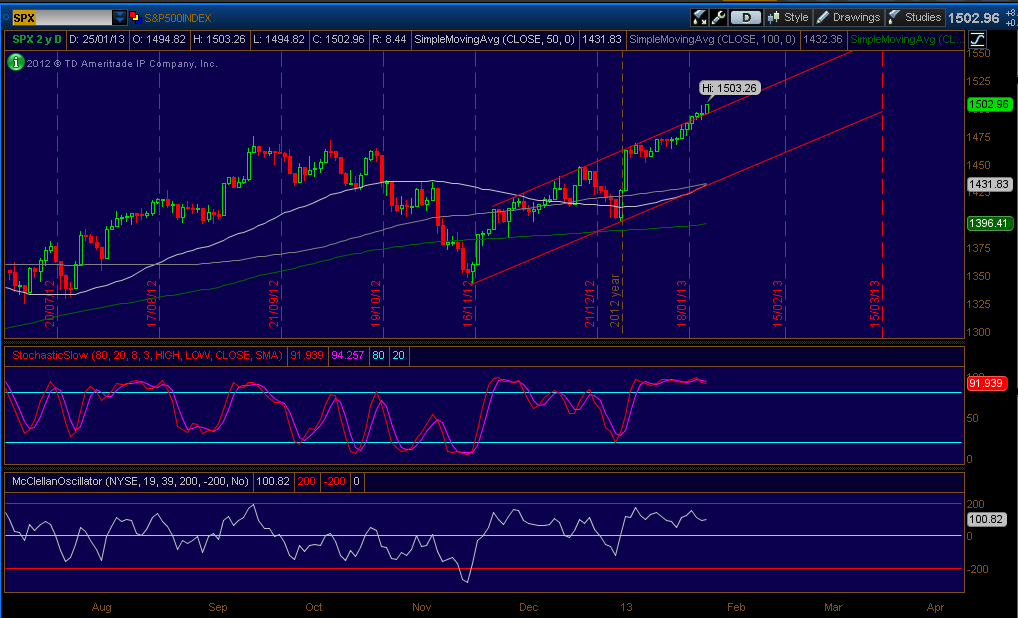Click SimpleMovingAvg (CLOSE, 50, 0) study label
Screen dimensions: 1018x618
tap(494, 39)
